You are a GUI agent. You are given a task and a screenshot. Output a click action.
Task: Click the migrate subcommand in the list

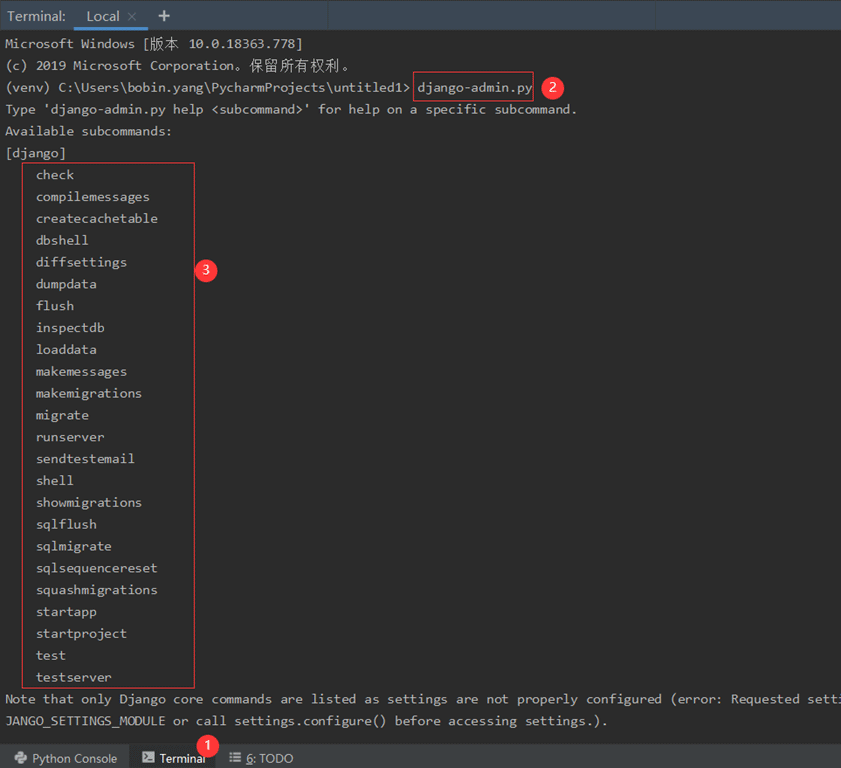pyautogui.click(x=62, y=415)
